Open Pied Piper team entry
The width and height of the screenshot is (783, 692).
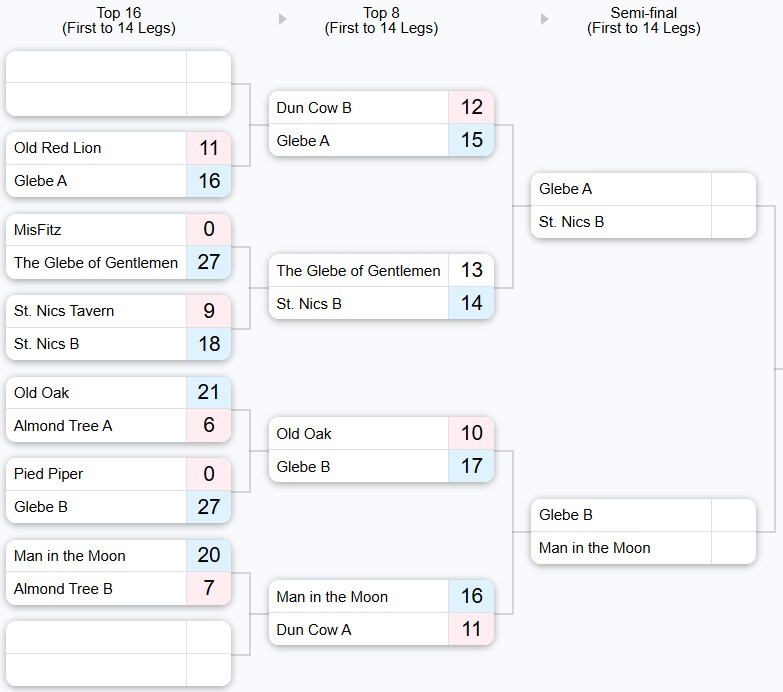pyautogui.click(x=49, y=474)
